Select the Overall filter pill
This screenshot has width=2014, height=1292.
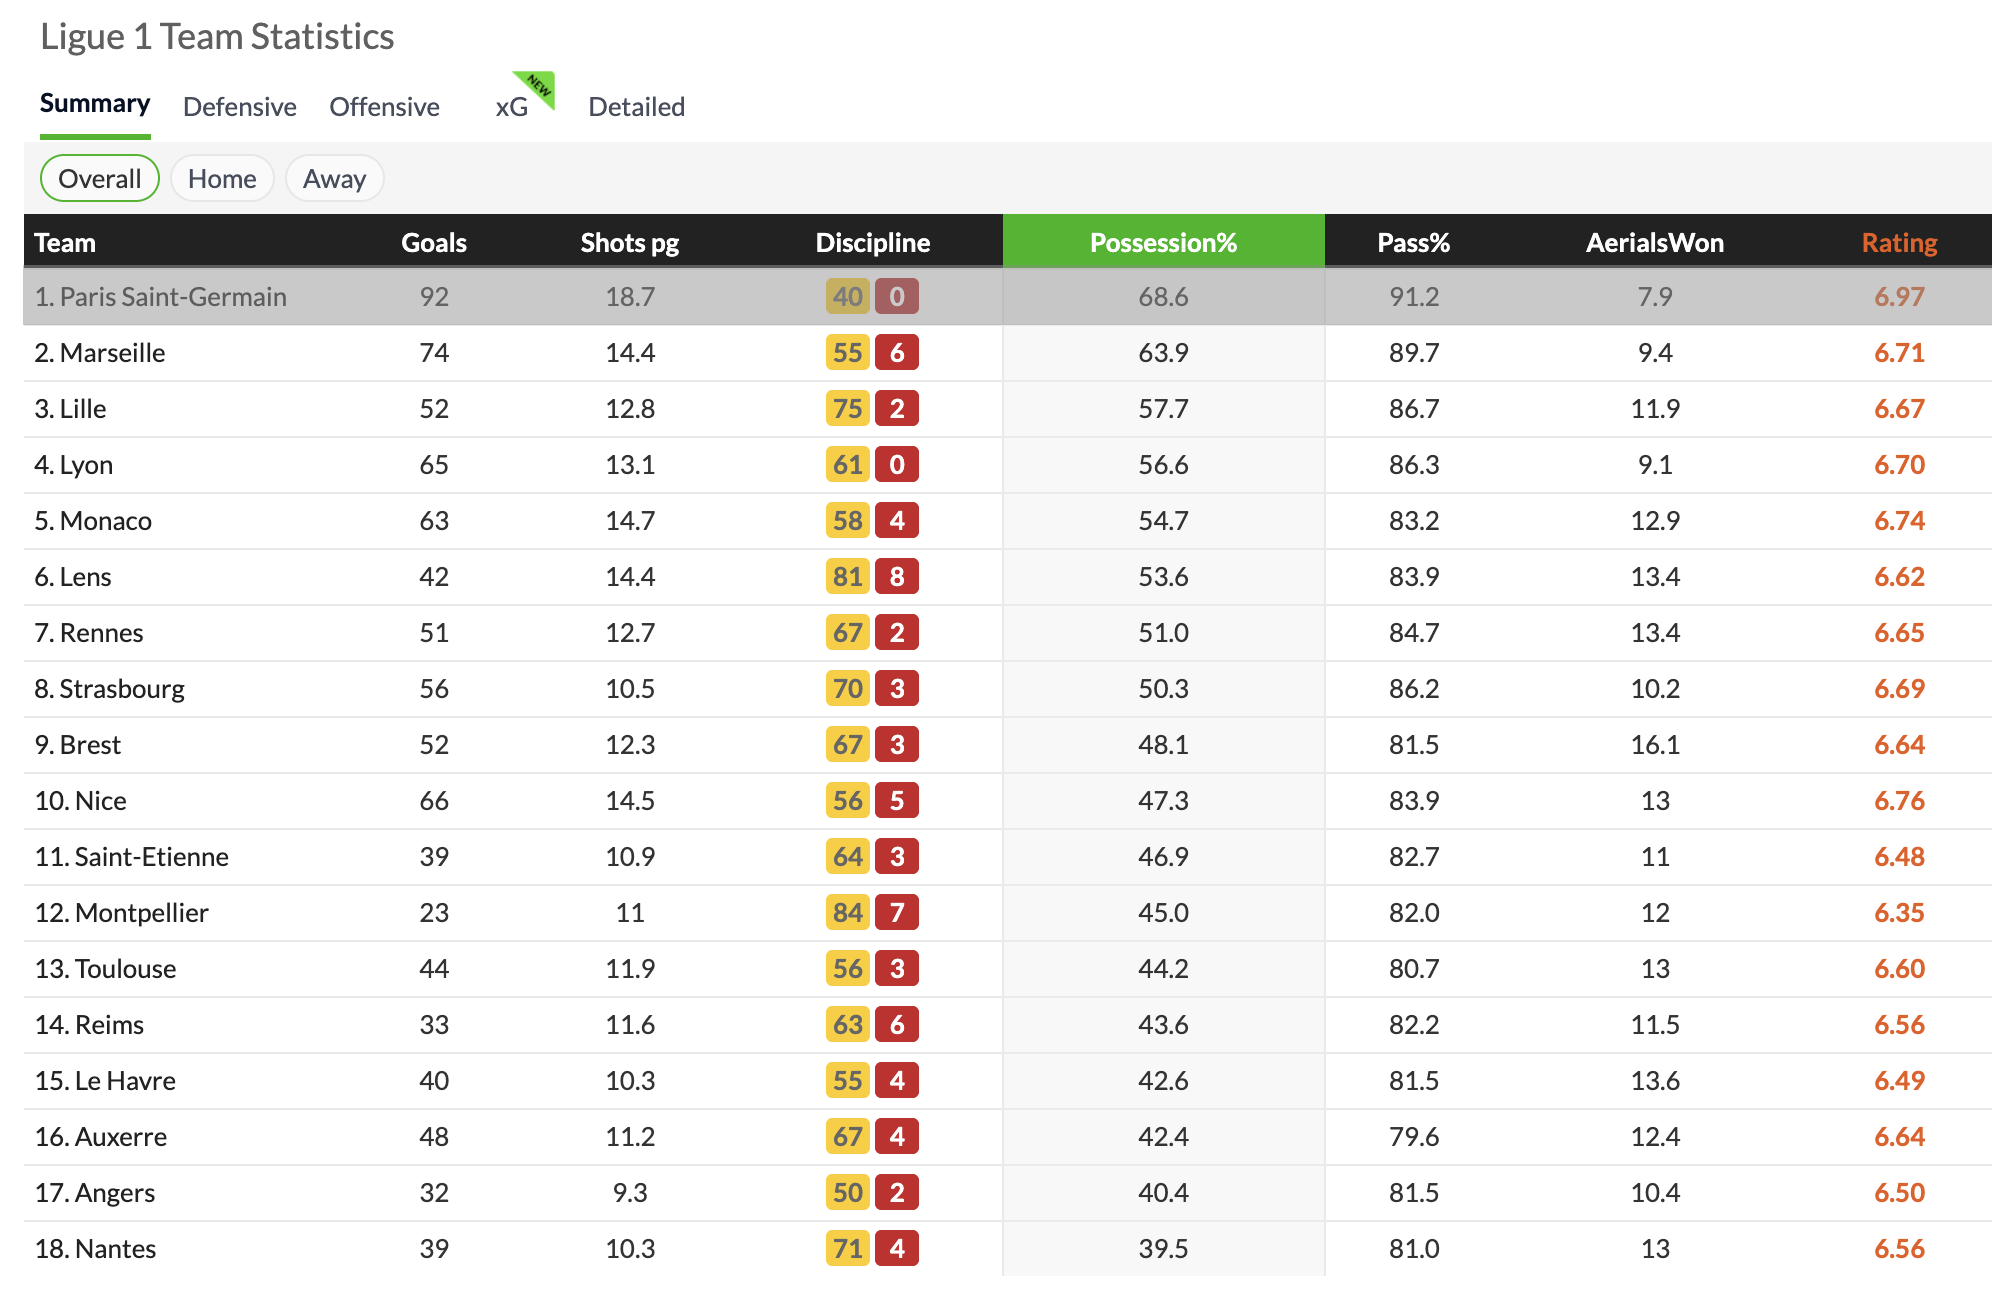pos(100,178)
